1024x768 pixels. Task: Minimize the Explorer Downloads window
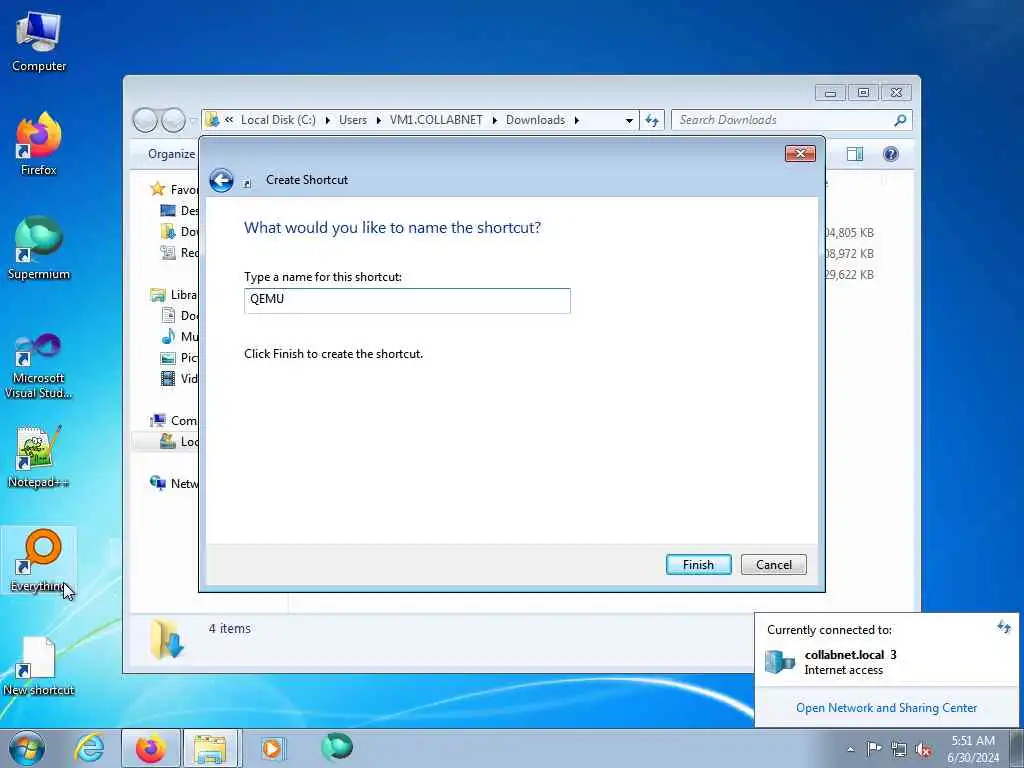click(830, 93)
